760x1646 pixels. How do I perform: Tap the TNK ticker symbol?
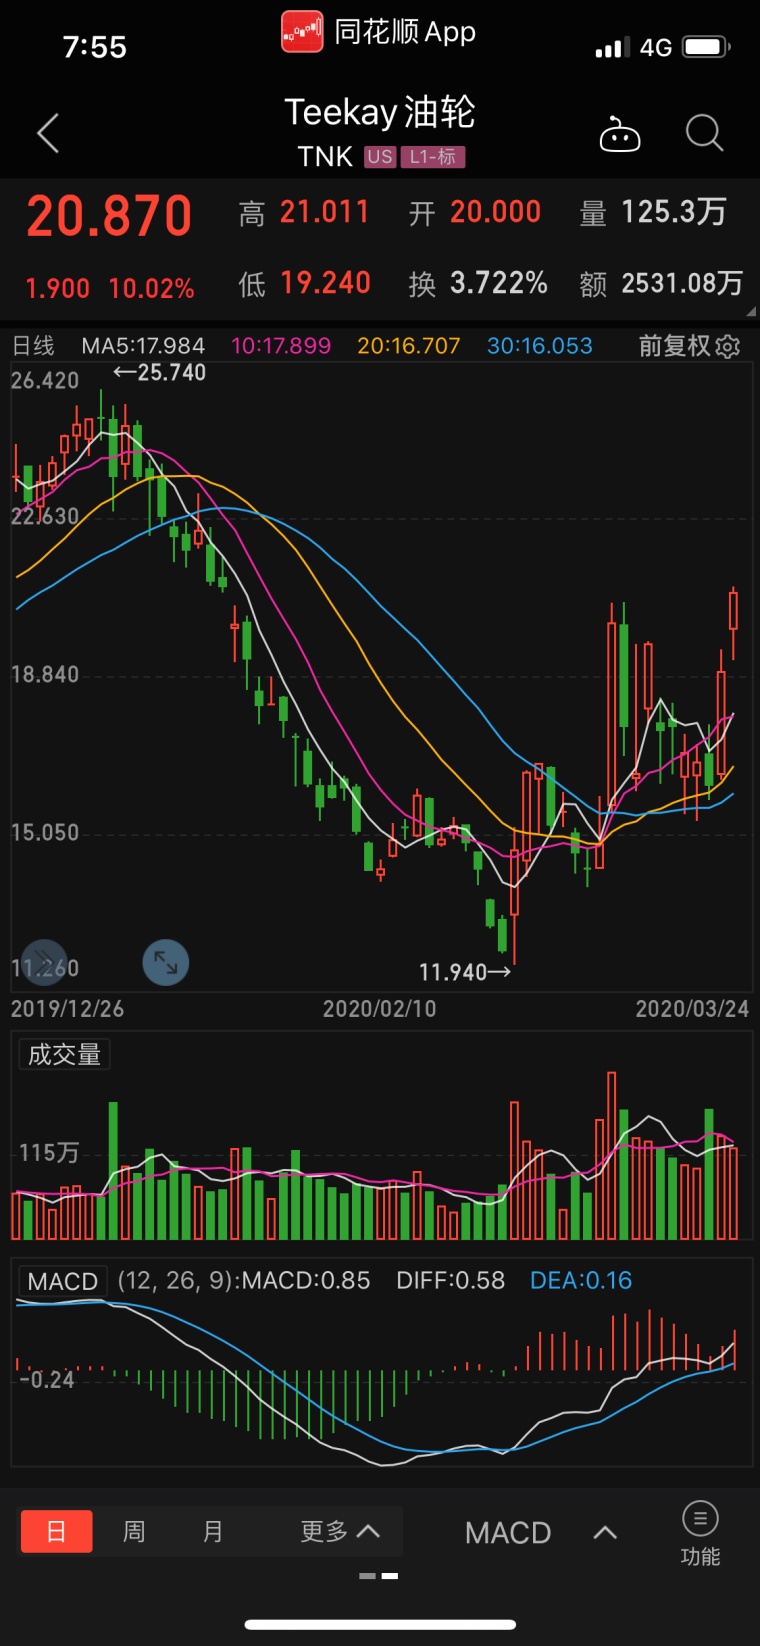coord(326,157)
